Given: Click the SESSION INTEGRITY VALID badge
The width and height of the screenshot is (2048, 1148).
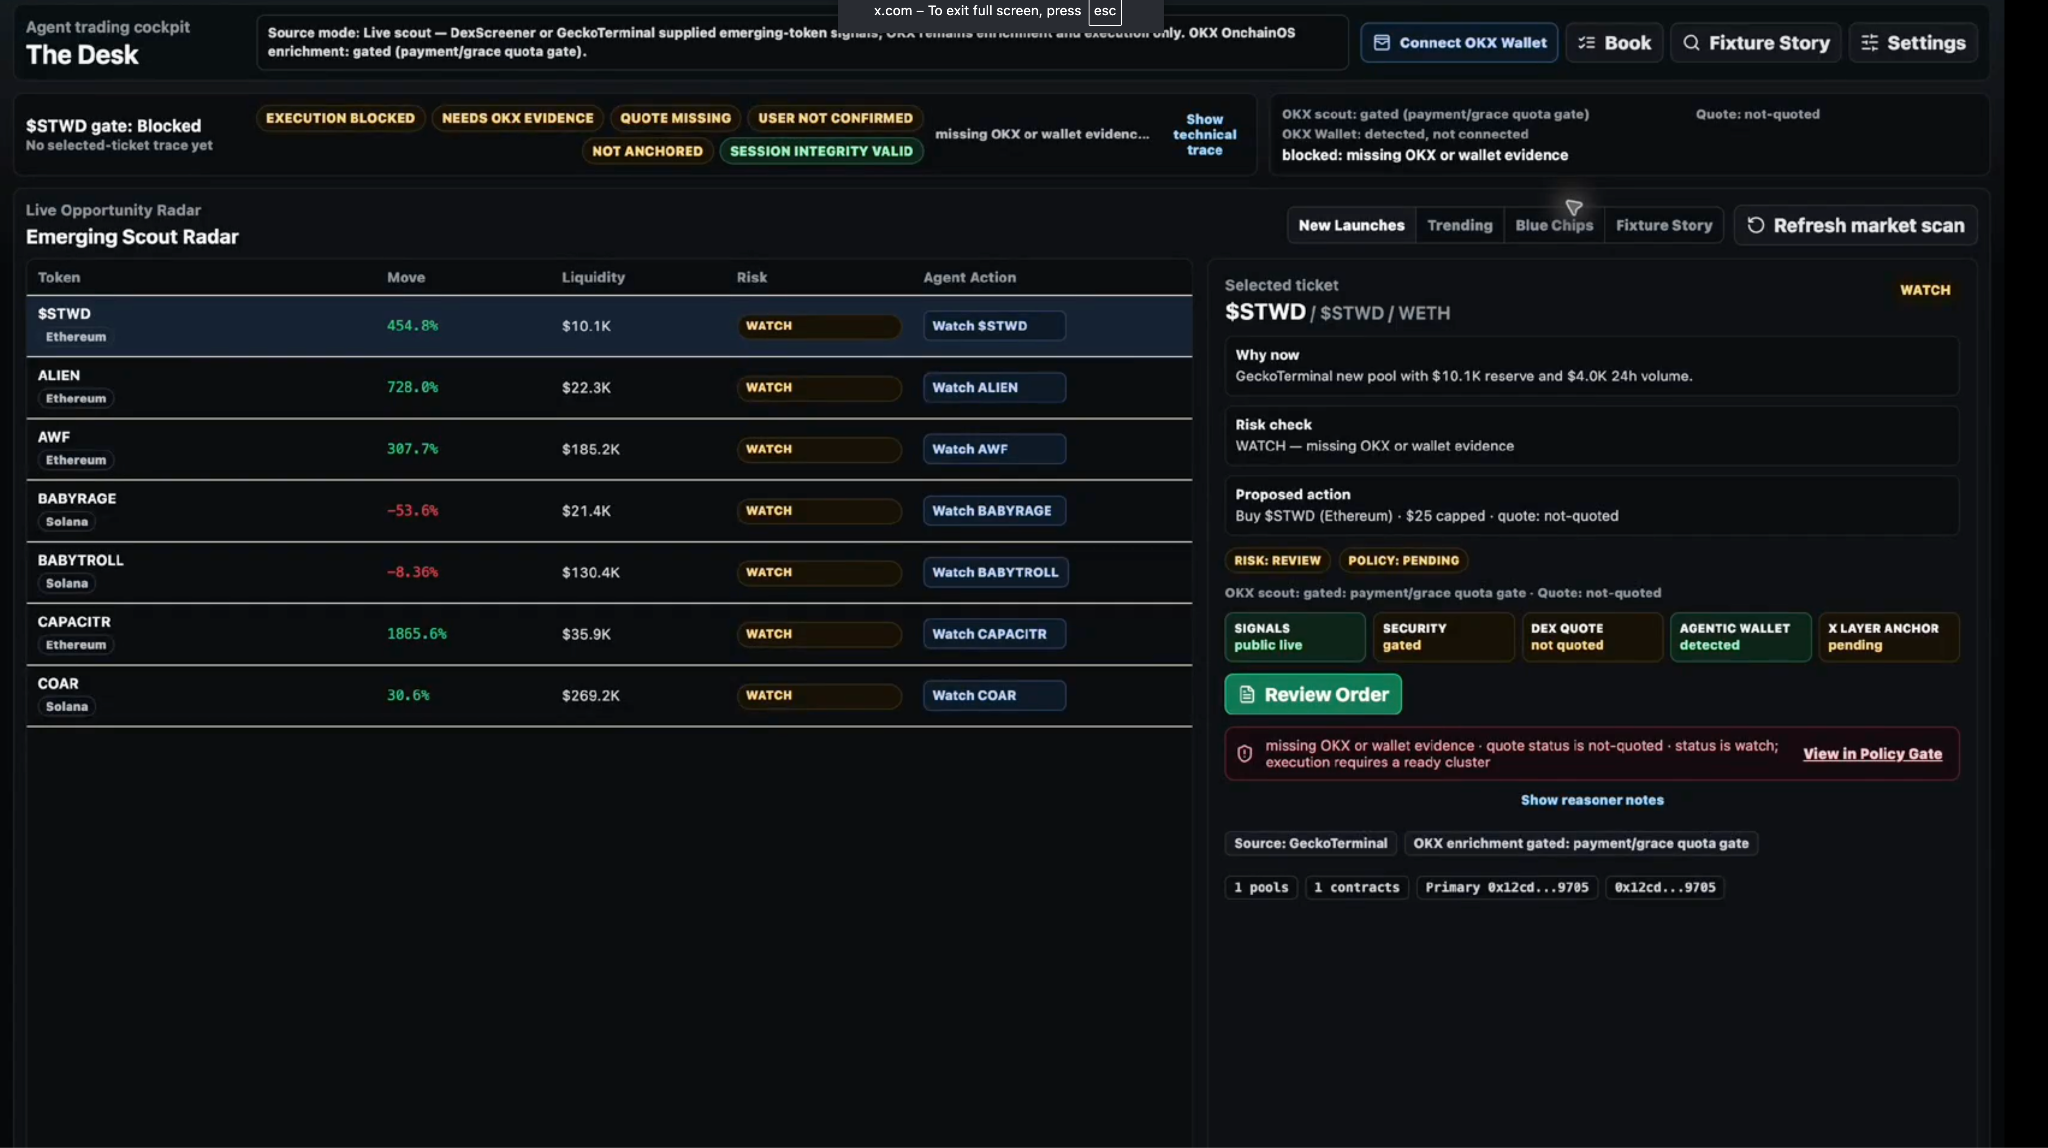Looking at the screenshot, I should [821, 151].
